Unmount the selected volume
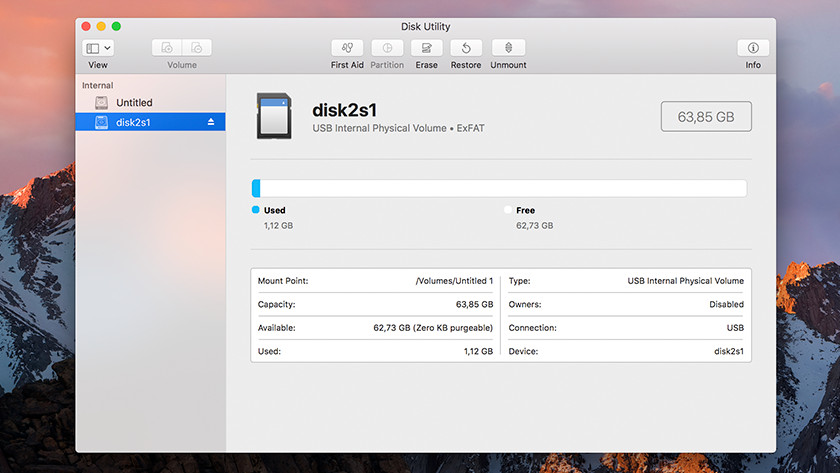Screen dimensions: 840x473 [x=508, y=48]
